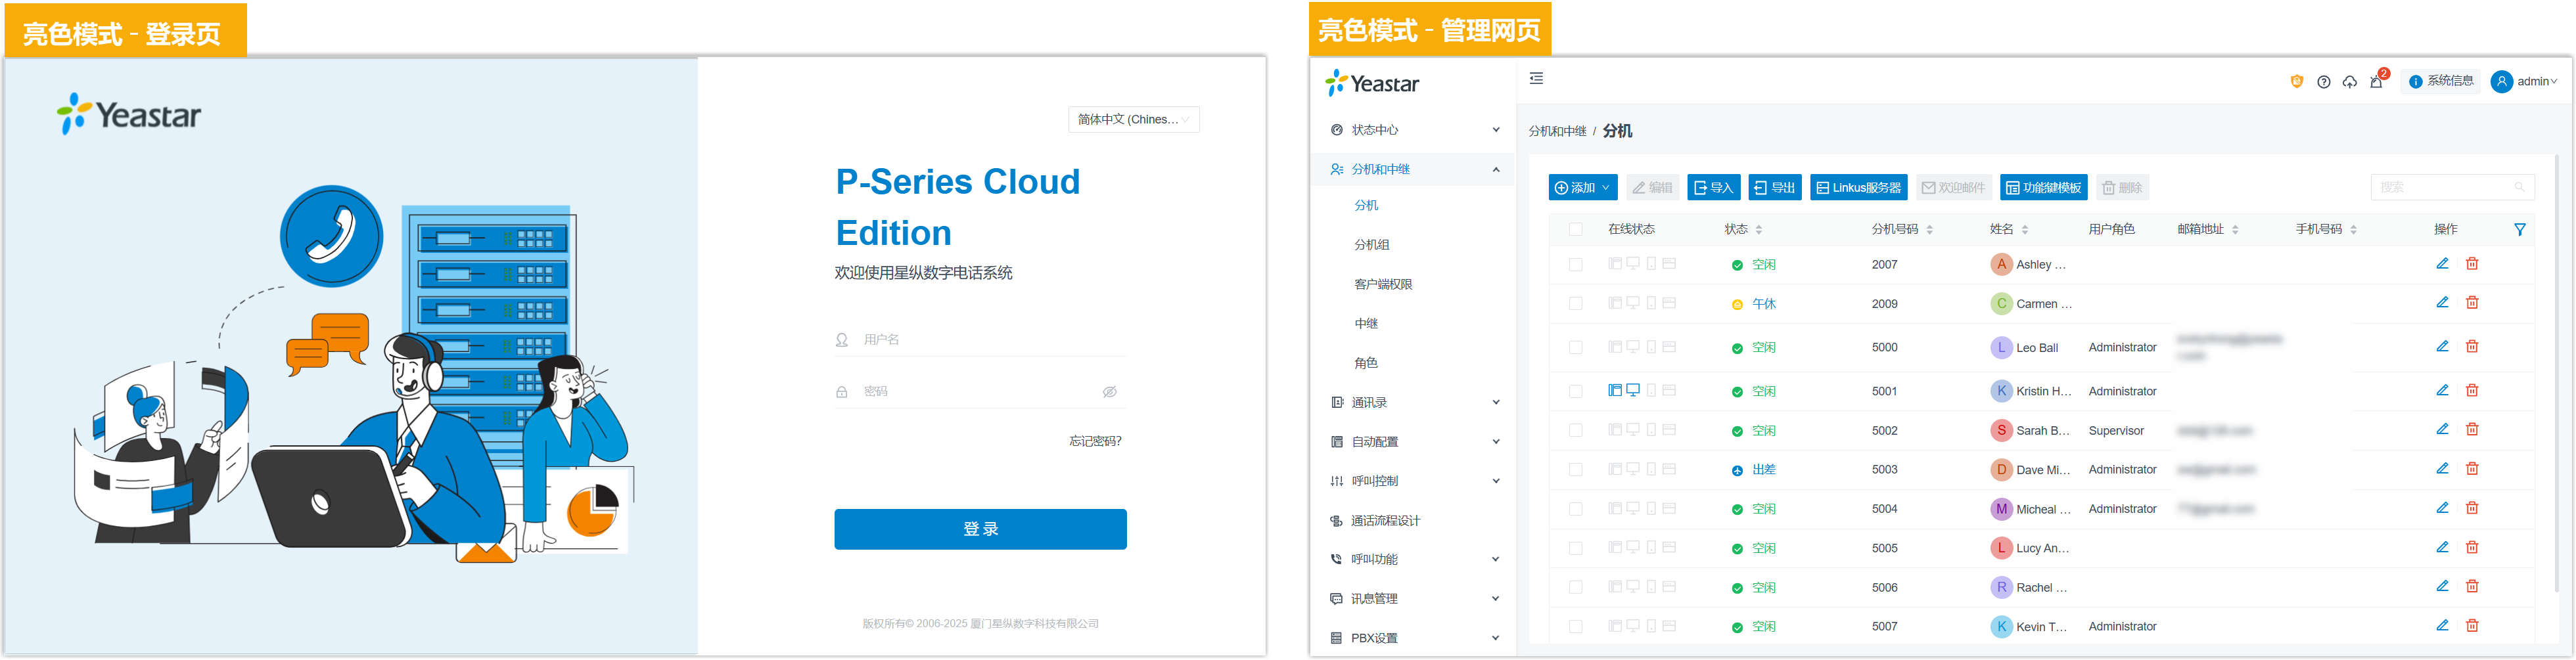Open the 简体中文 language dropdown

coord(1133,120)
